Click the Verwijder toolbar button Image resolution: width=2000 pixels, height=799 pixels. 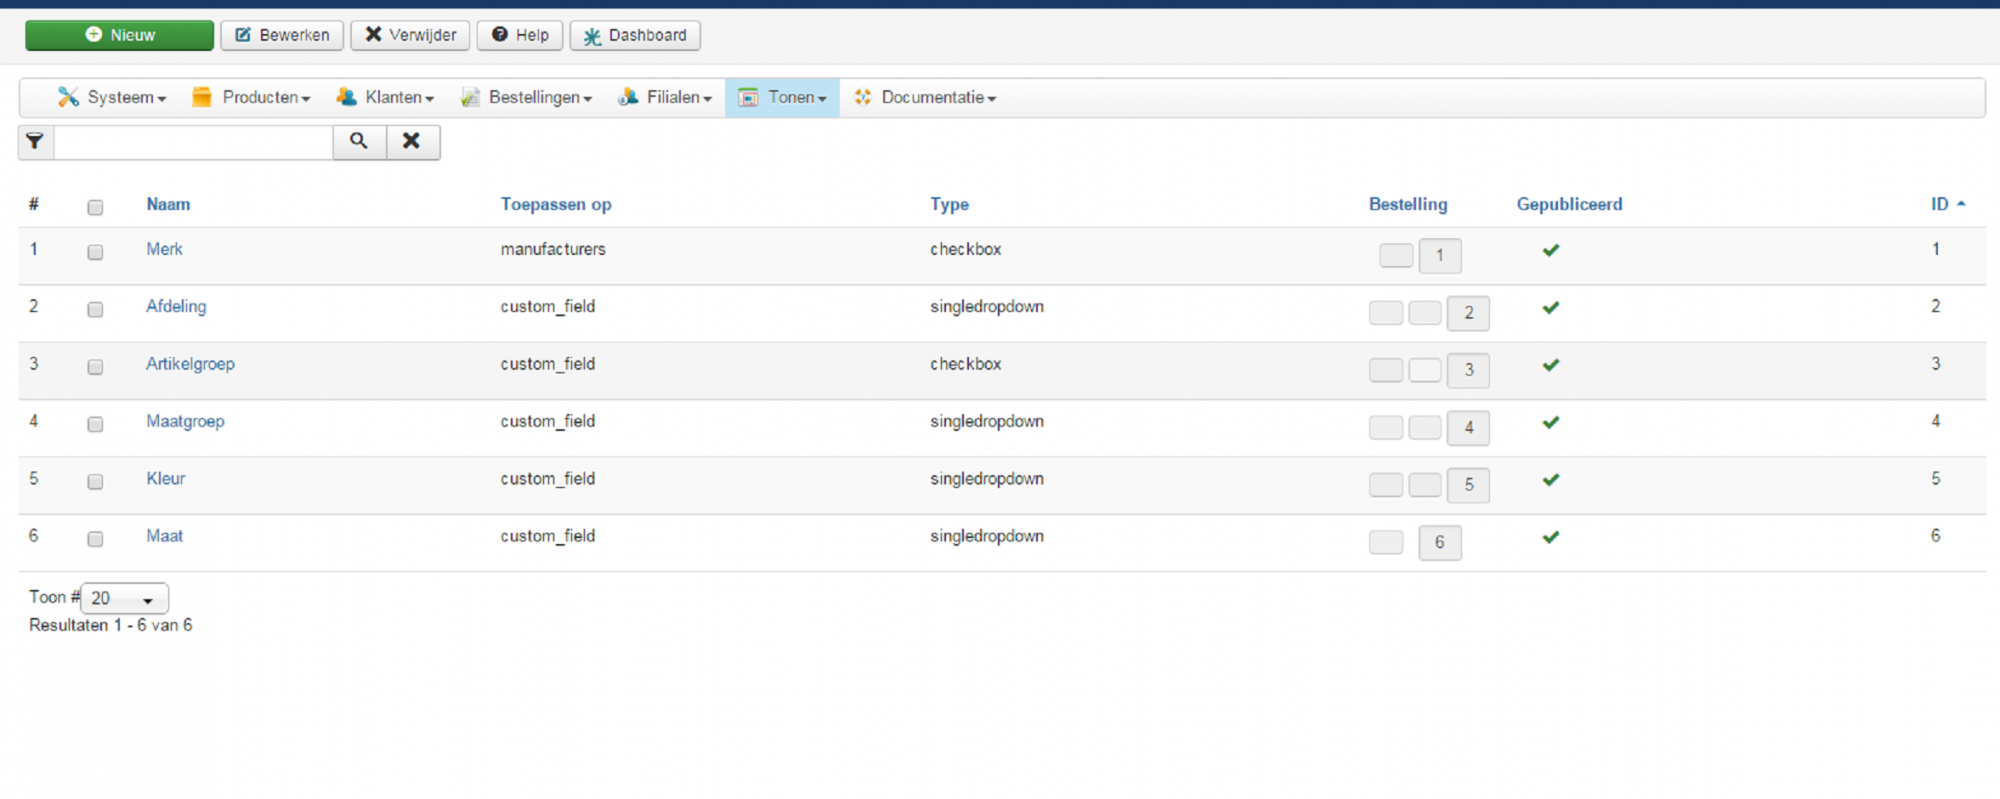click(410, 35)
